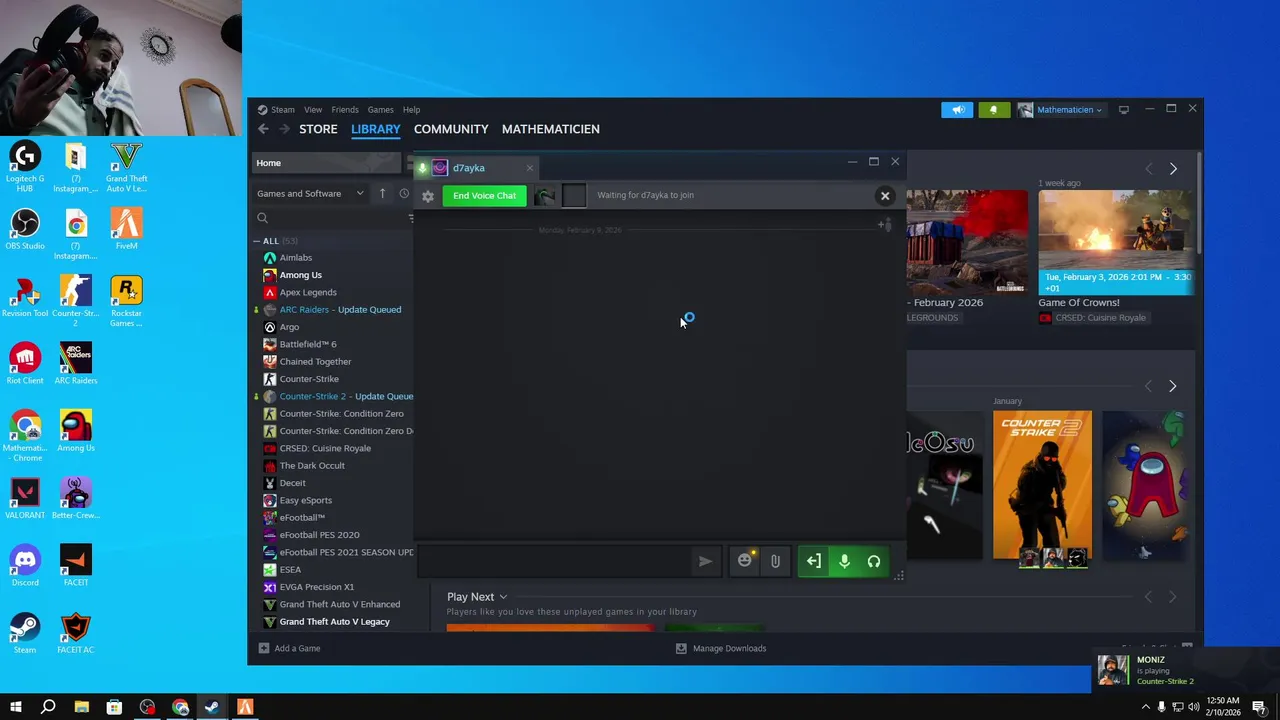Open the Windows Start menu
This screenshot has height=720, width=1280.
(16, 707)
